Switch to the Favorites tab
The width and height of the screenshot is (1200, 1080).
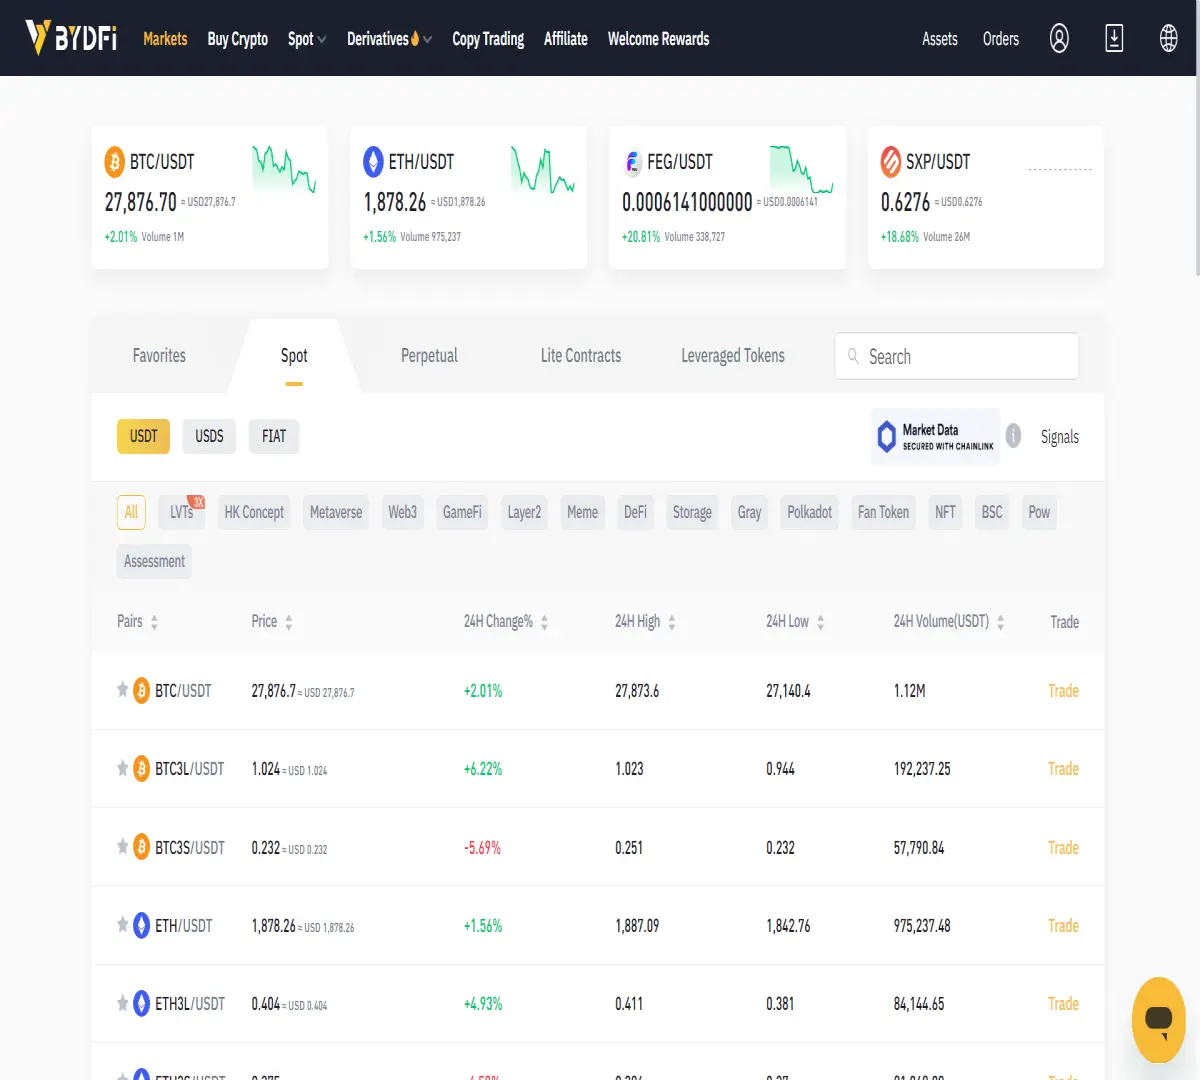pos(159,356)
